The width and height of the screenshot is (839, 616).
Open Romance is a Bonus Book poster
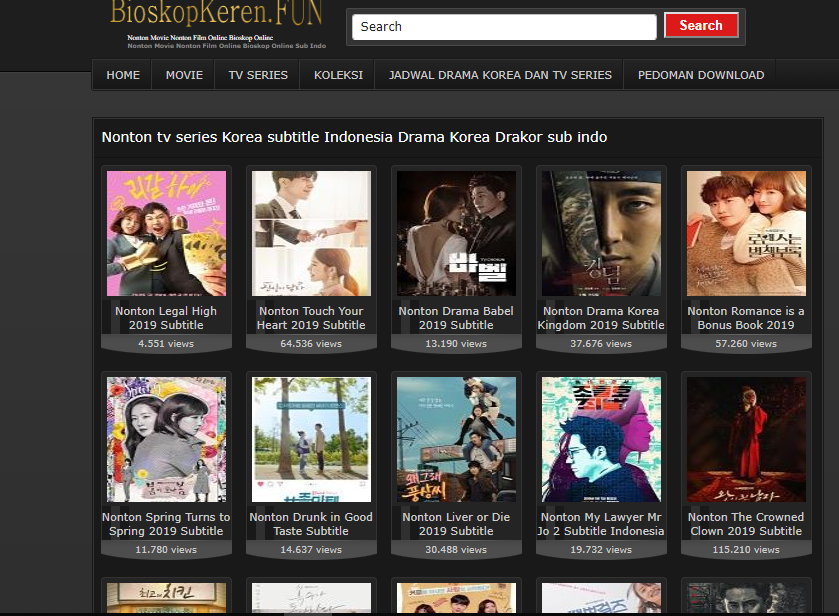tap(746, 233)
